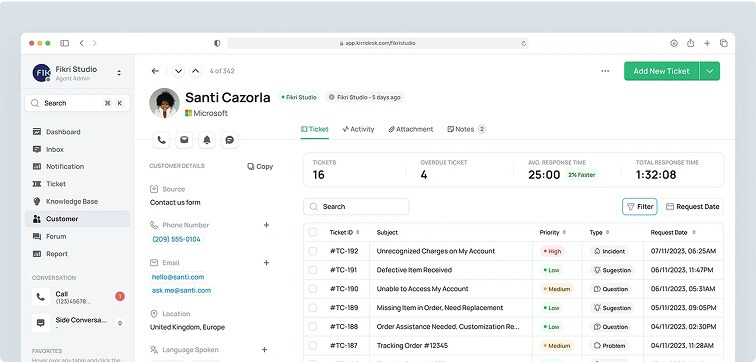Viewport: 756px width, 362px height.
Task: Switch to the Notes tab
Action: (466, 129)
